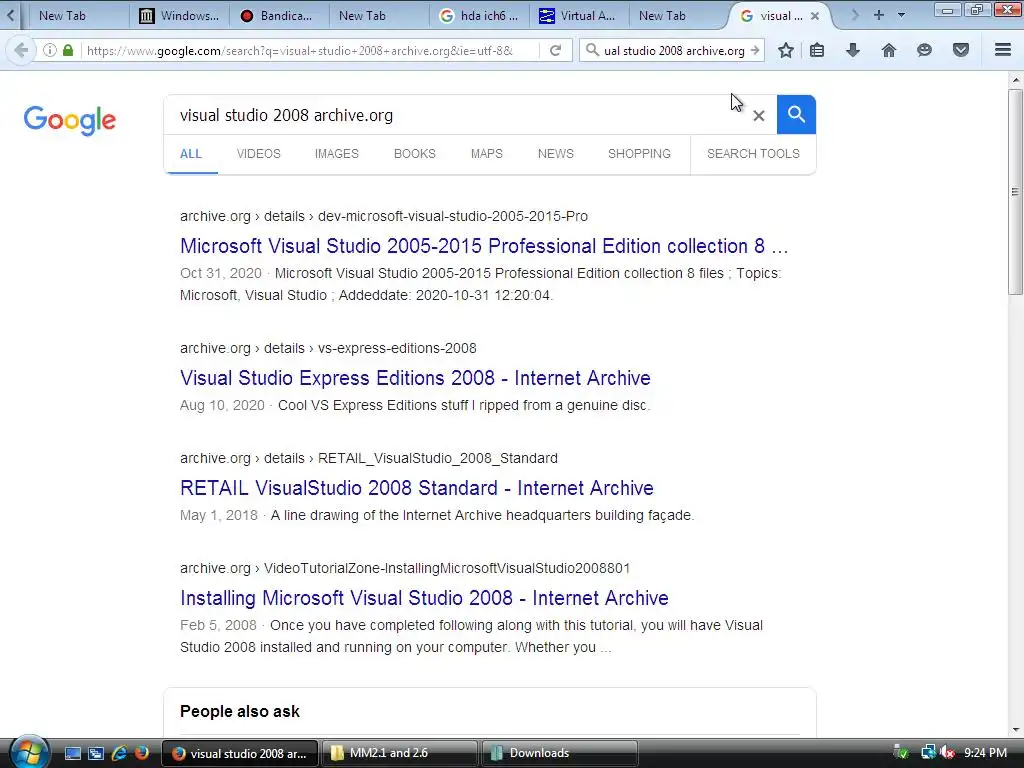Click the browser toolbar search field text
This screenshot has height=768, width=1024.
click(x=674, y=51)
